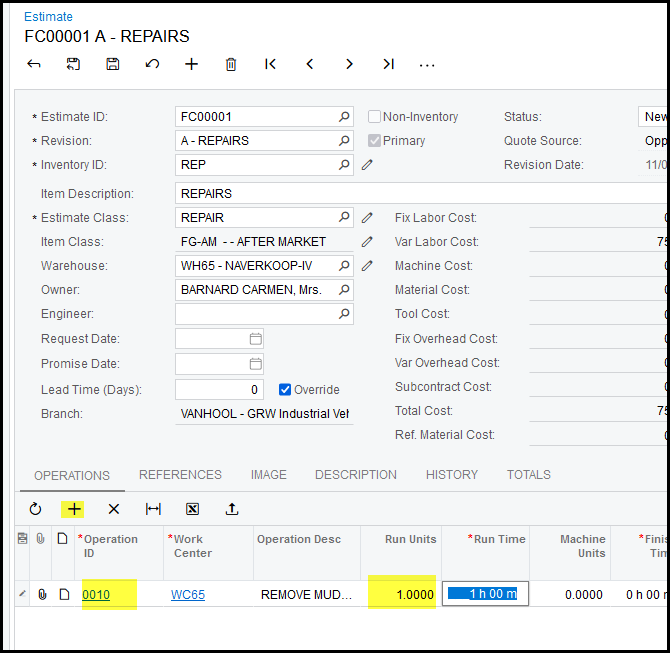Open the TOTALS tab
Viewport: 670px width, 653px height.
pyautogui.click(x=528, y=475)
